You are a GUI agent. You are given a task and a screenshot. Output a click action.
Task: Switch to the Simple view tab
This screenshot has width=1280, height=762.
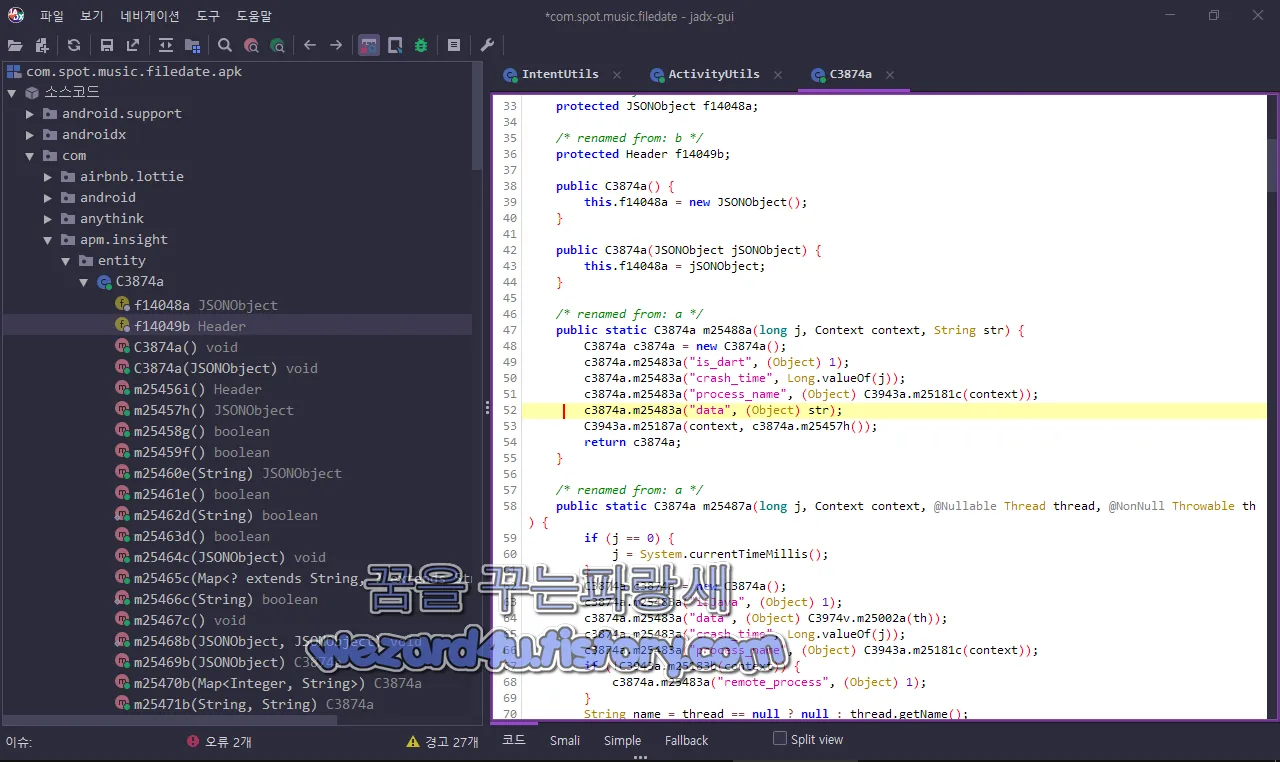622,740
